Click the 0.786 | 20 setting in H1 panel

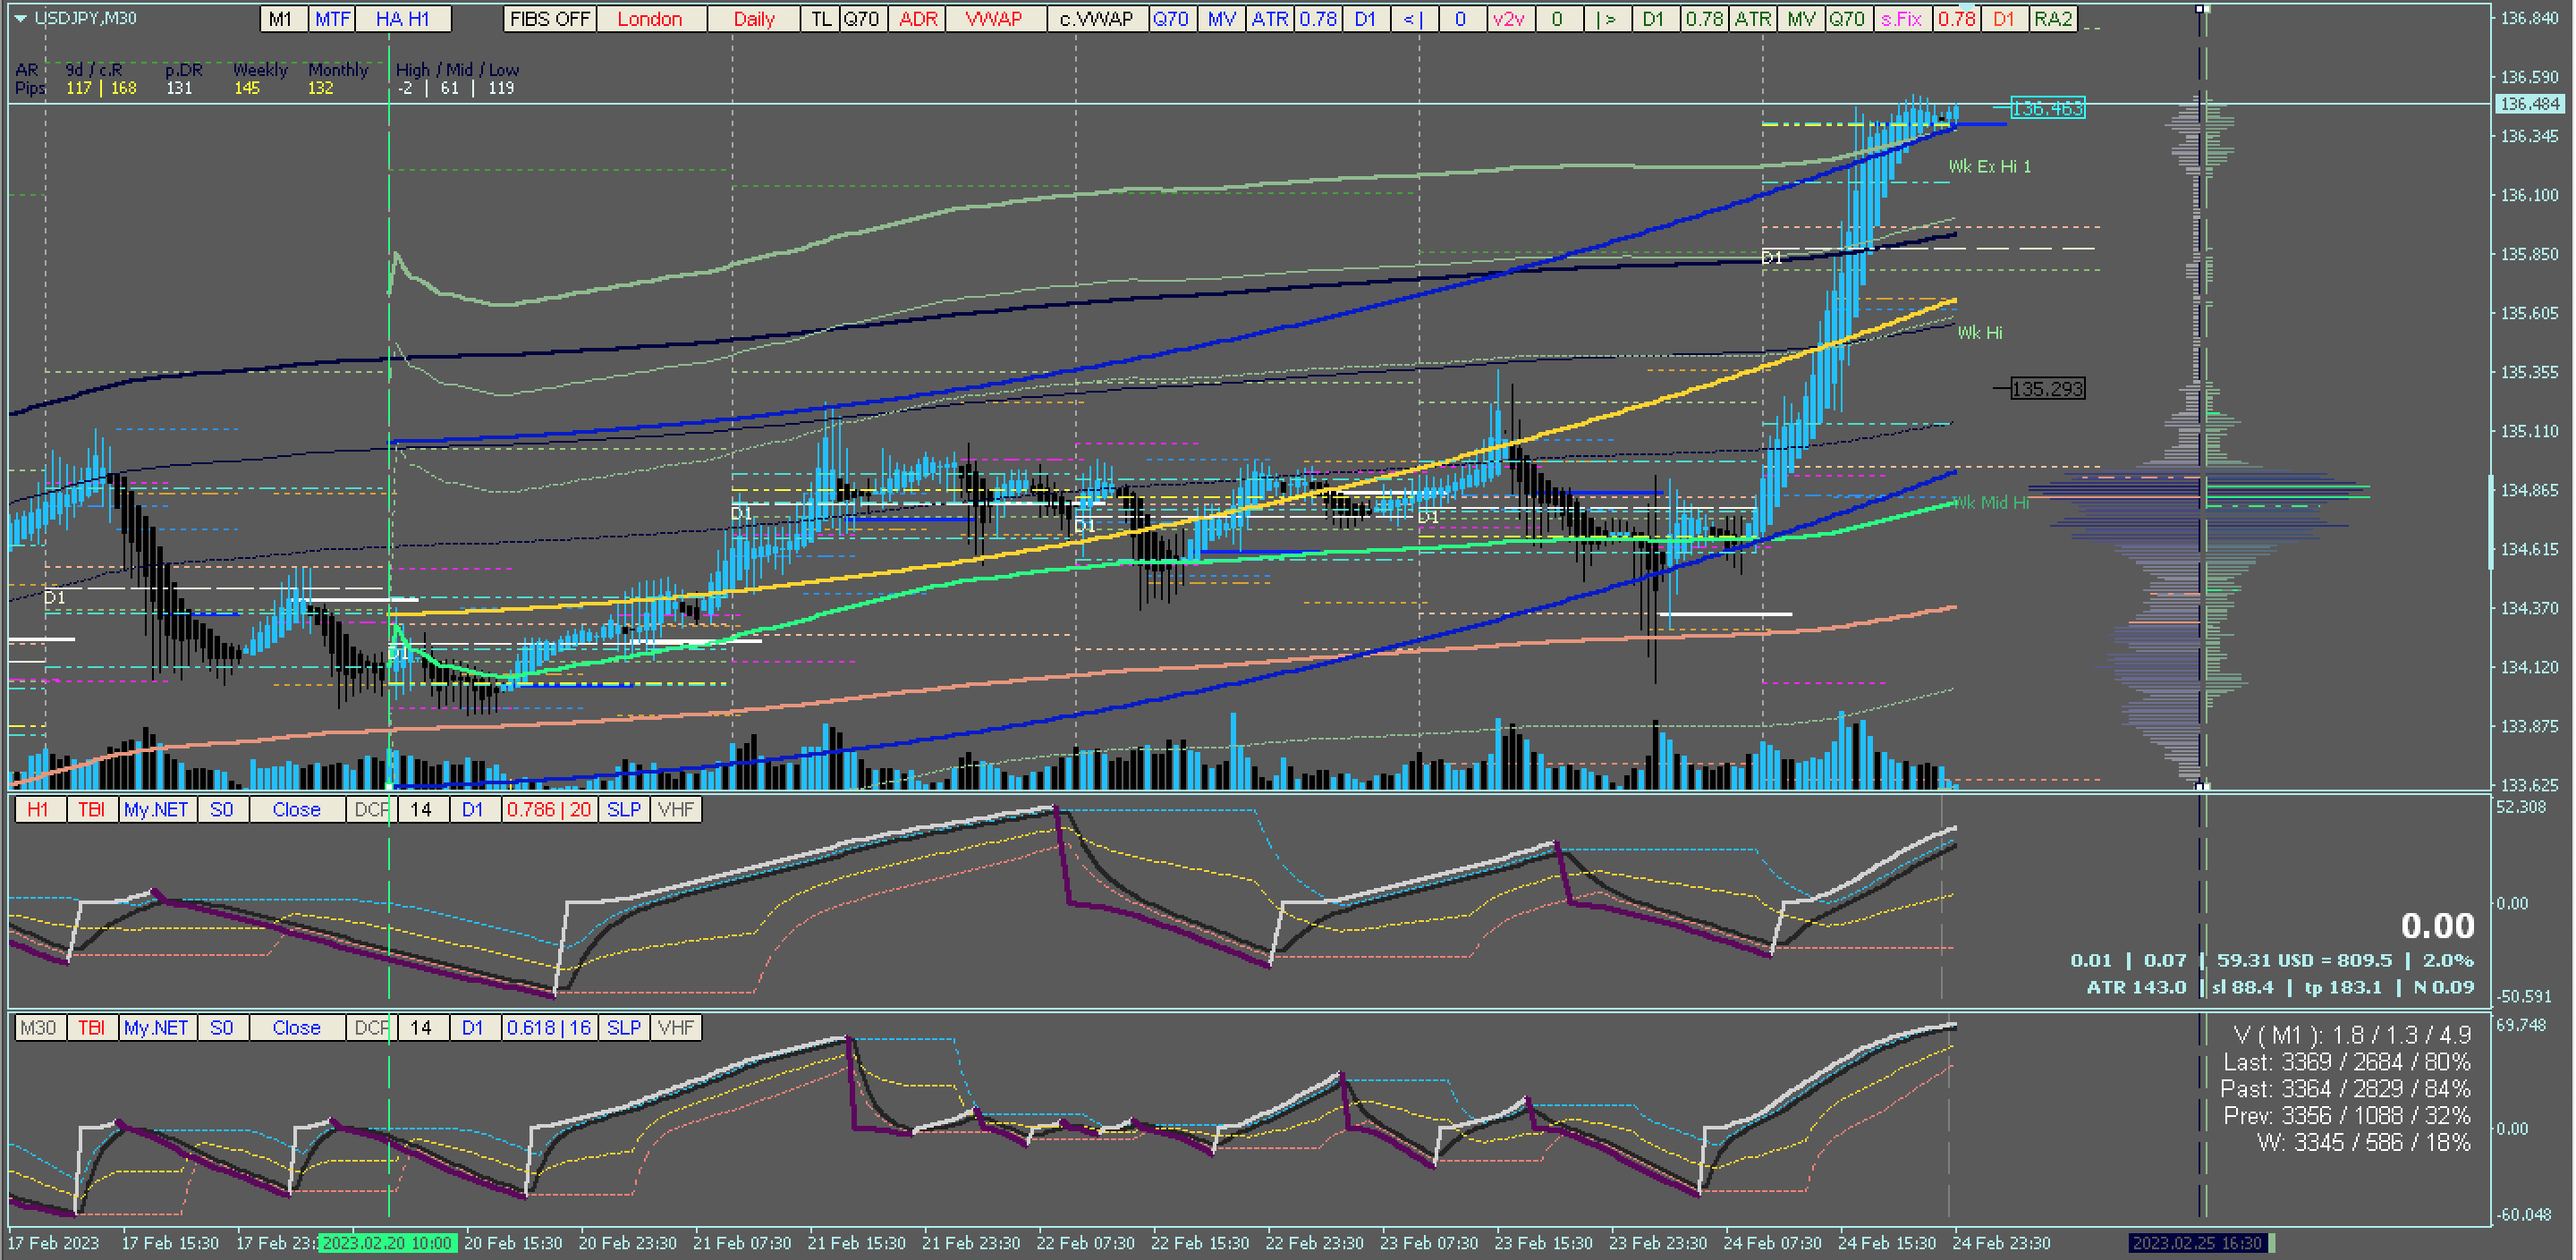[x=548, y=809]
